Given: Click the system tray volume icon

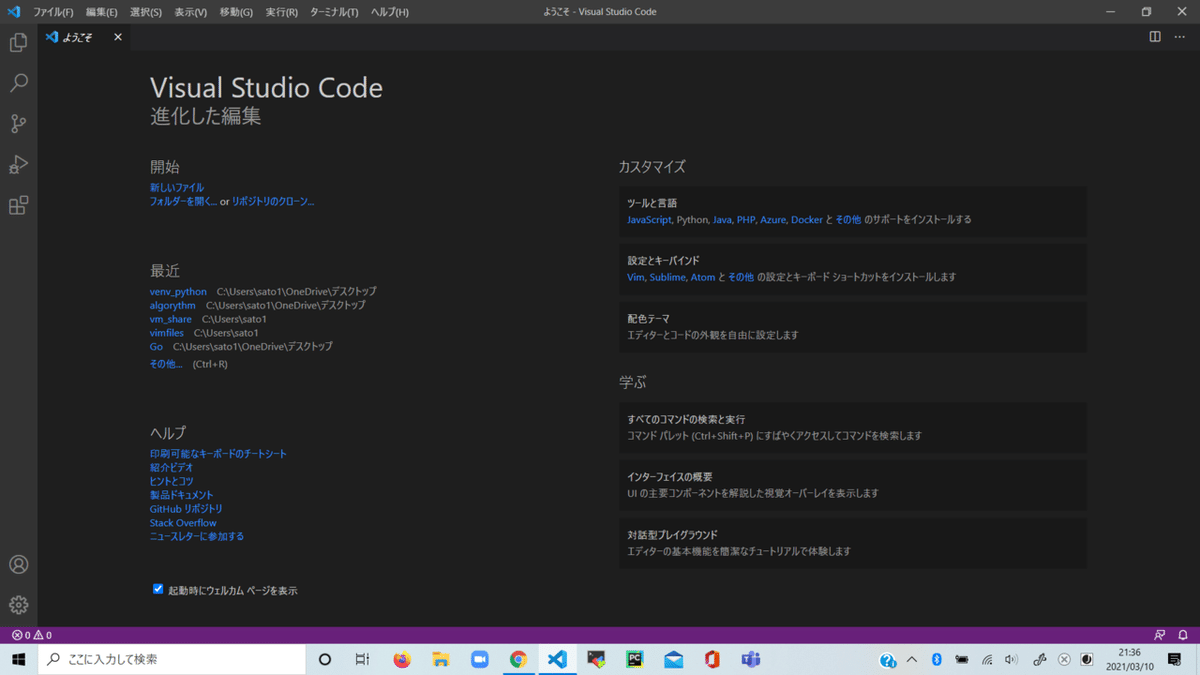Looking at the screenshot, I should [1011, 659].
